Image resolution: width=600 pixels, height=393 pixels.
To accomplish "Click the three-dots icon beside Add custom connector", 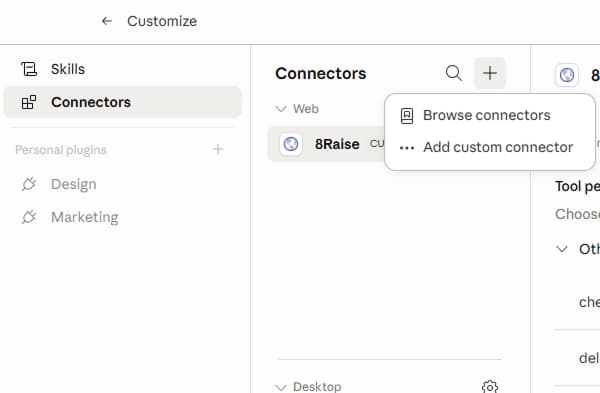I will [x=407, y=148].
